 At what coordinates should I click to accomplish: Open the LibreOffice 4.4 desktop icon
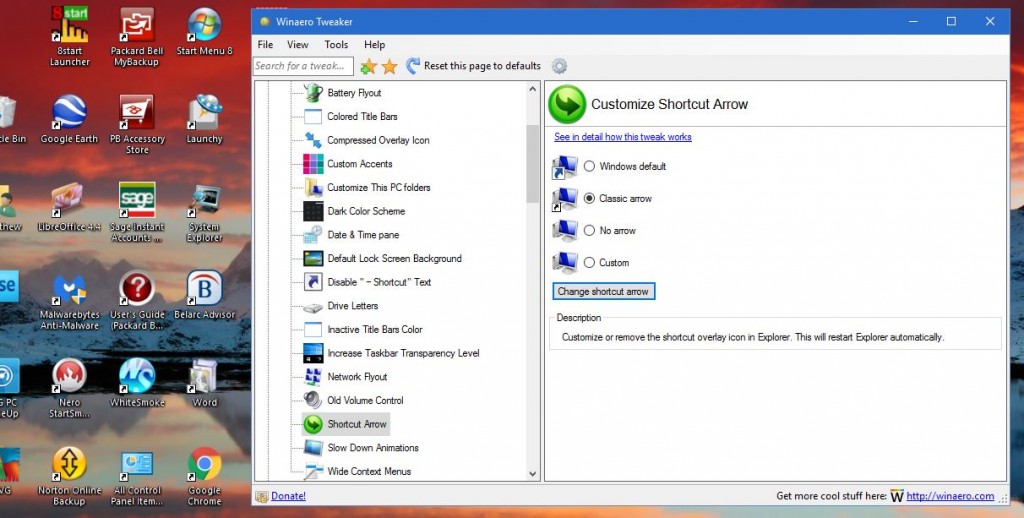(x=69, y=206)
